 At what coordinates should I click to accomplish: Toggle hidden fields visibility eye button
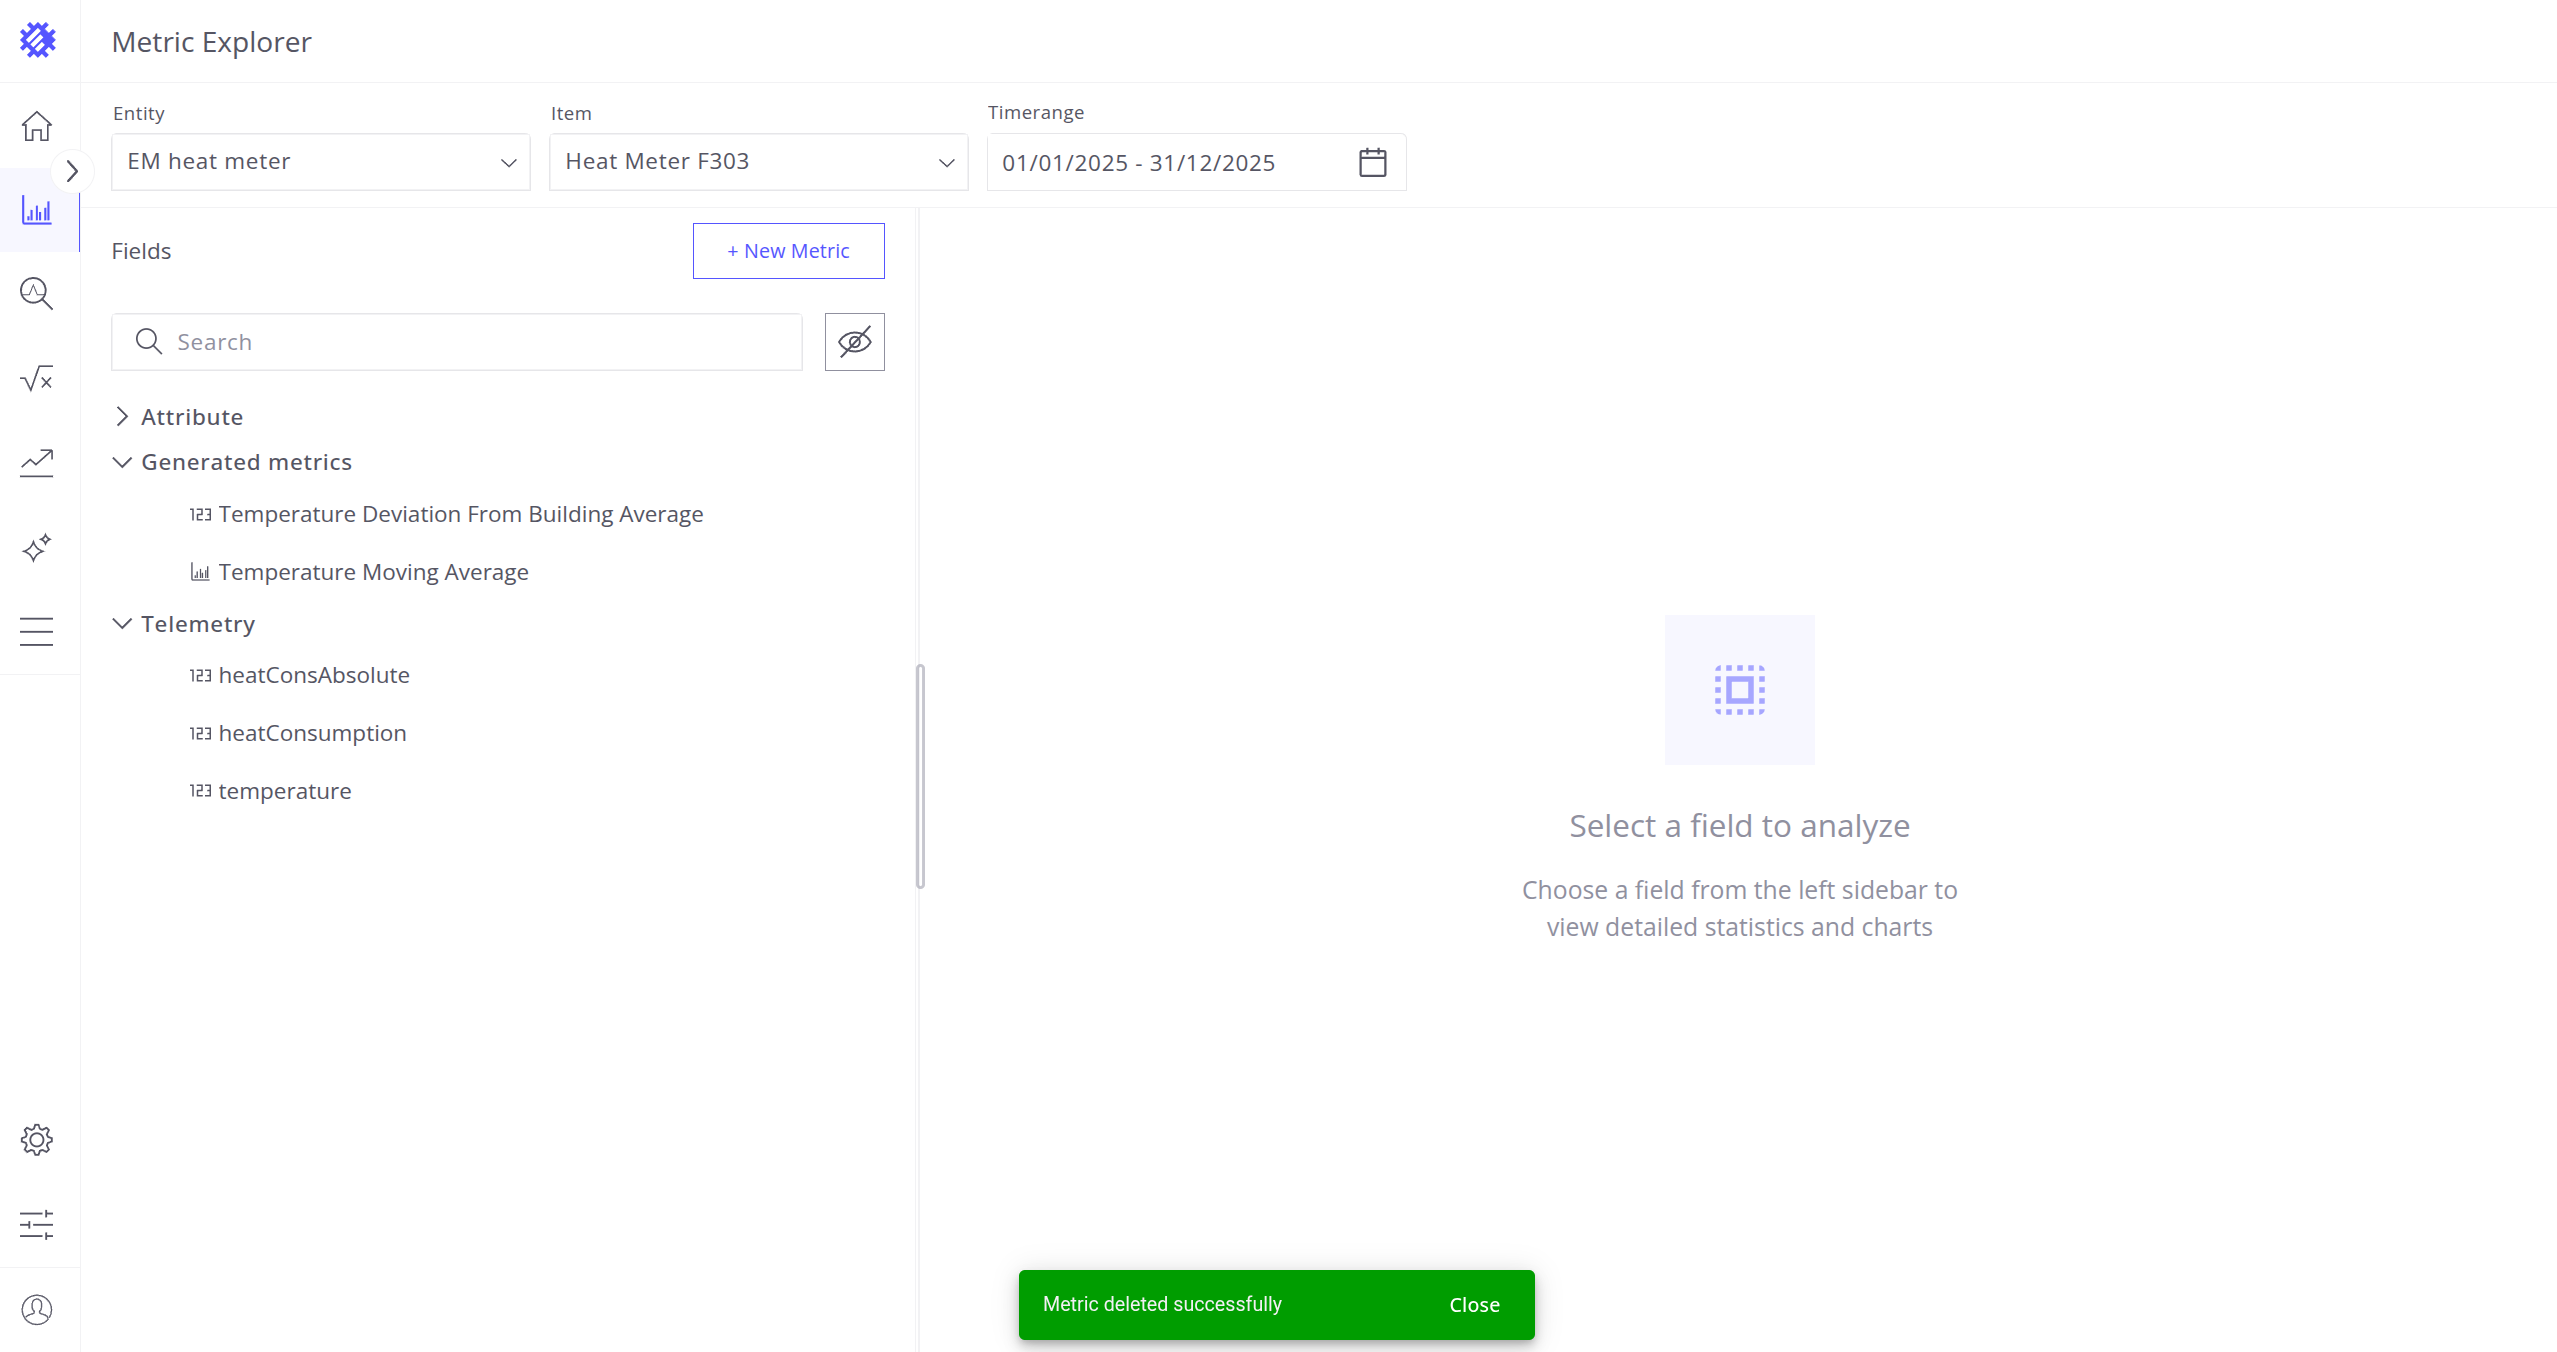pos(854,342)
